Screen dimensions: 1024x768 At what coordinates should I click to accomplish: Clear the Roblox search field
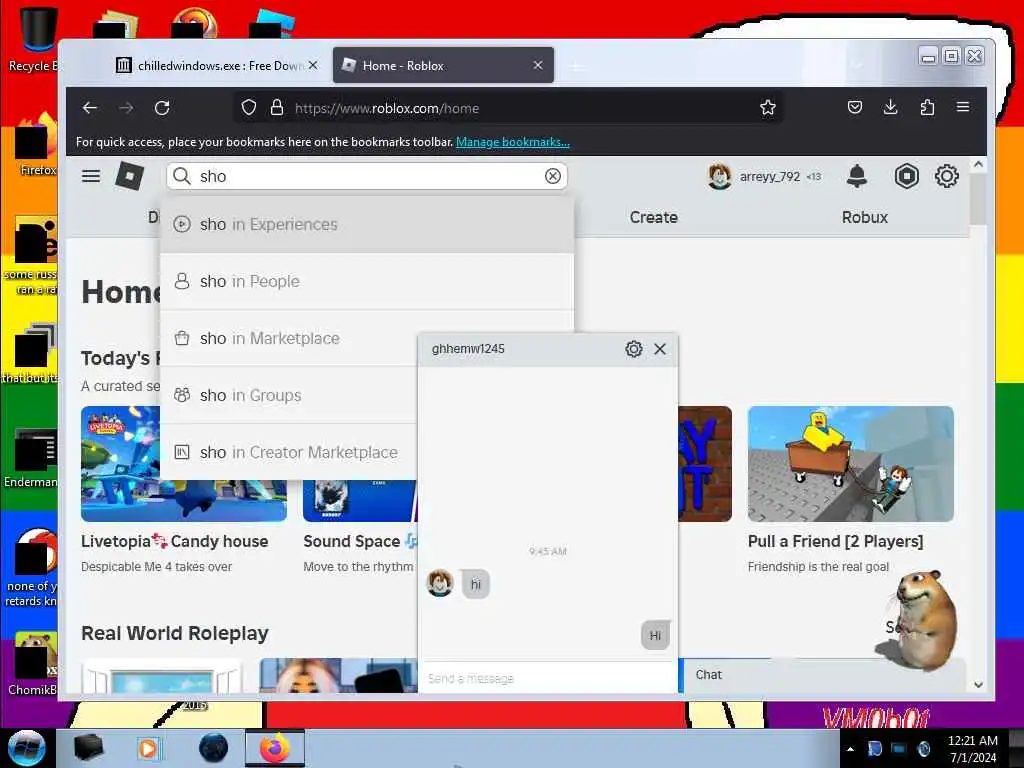[552, 176]
